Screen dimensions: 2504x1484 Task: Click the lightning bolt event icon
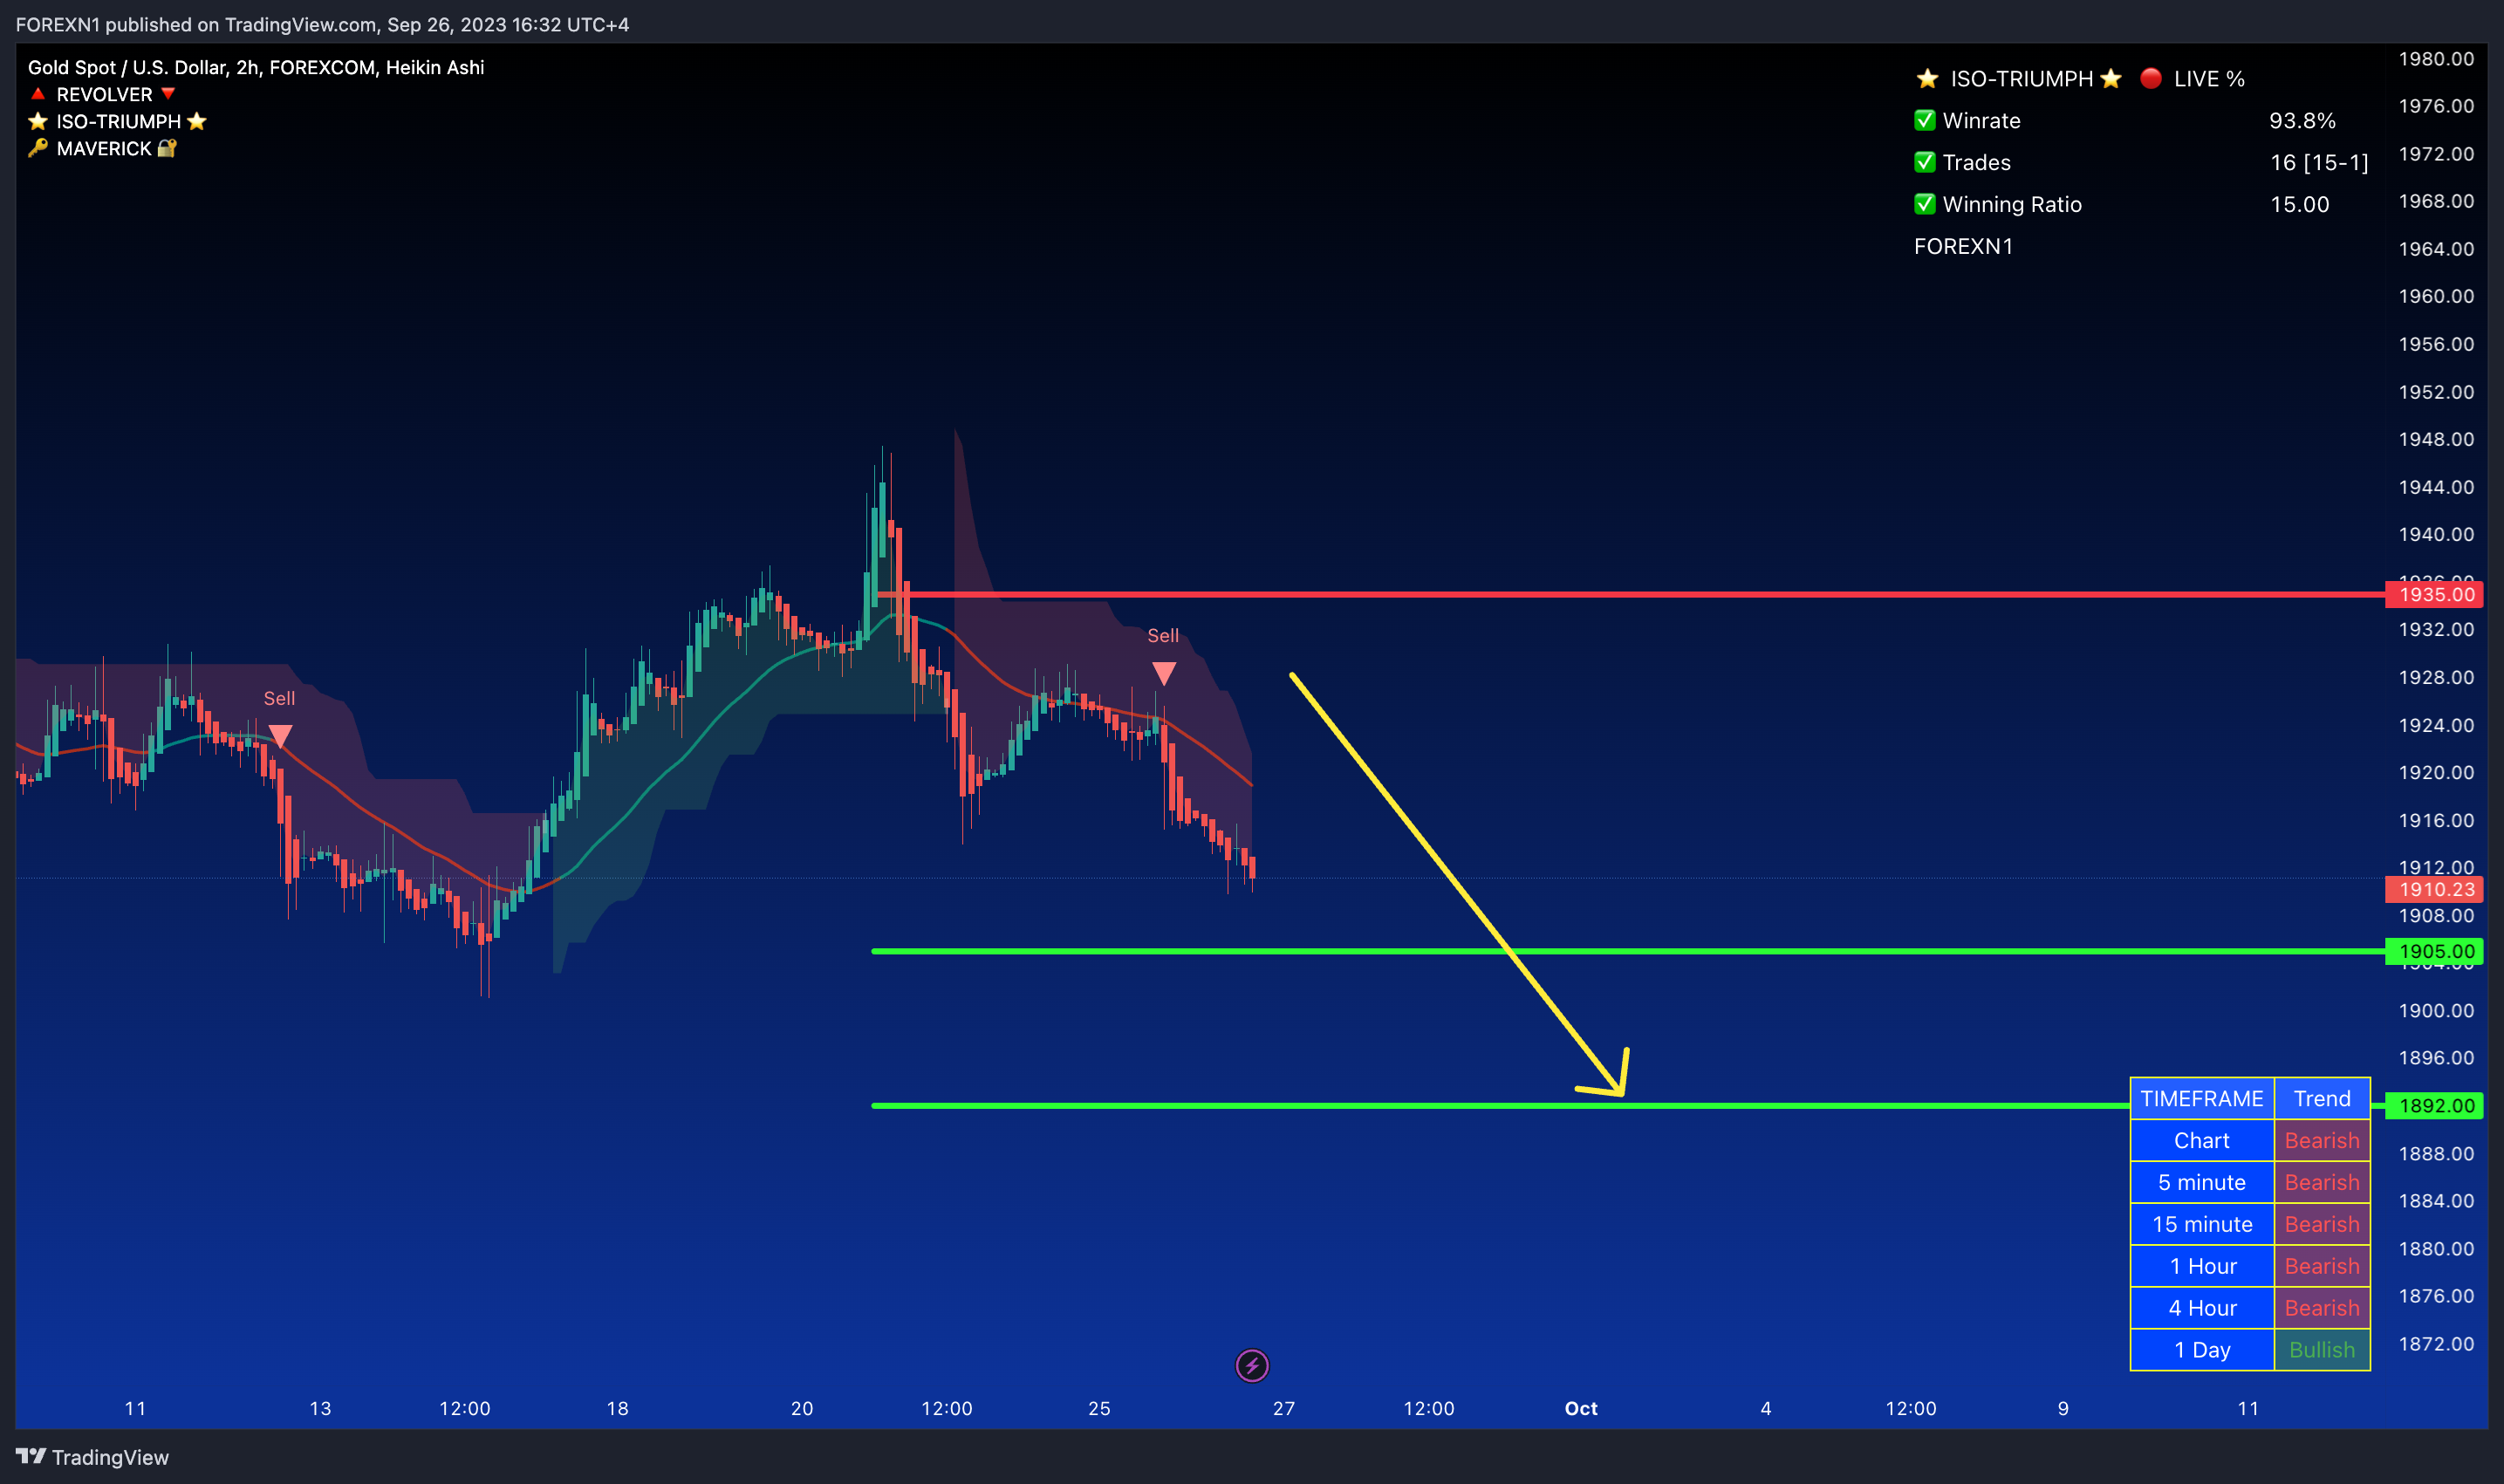(x=1252, y=1365)
